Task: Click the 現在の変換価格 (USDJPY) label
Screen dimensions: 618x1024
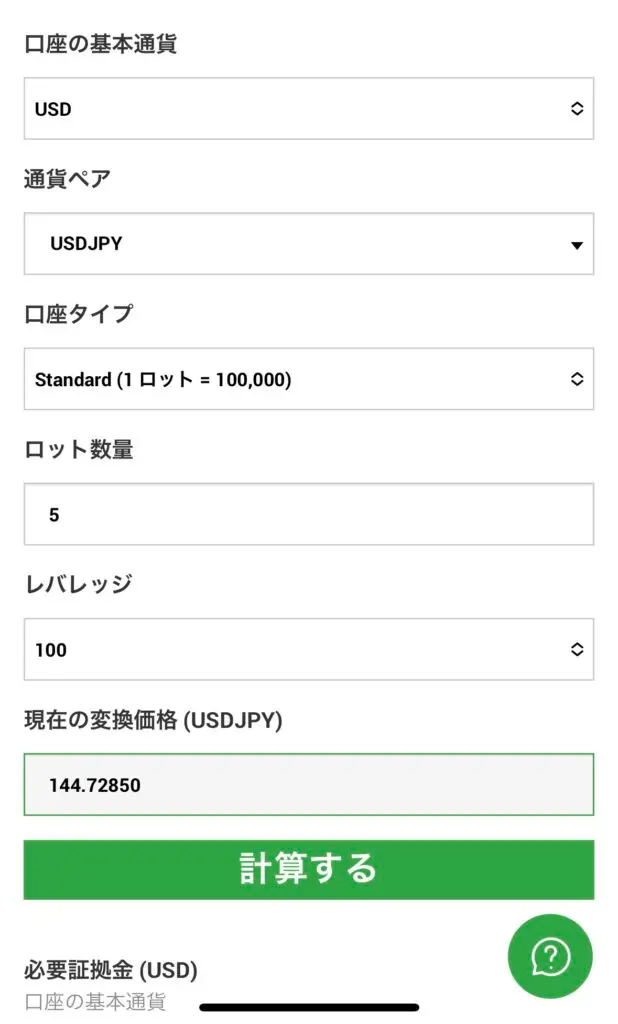Action: click(x=153, y=720)
